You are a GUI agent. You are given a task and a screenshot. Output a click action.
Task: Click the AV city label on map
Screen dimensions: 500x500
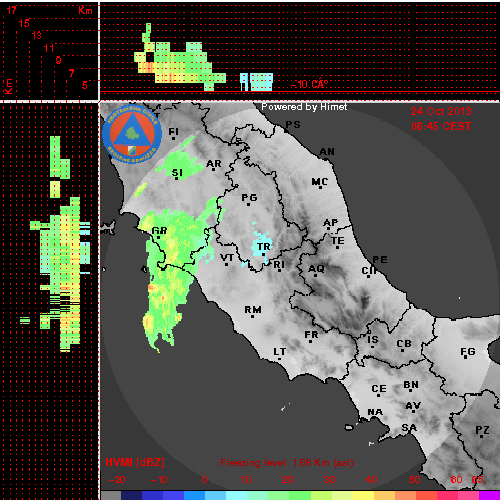[413, 406]
